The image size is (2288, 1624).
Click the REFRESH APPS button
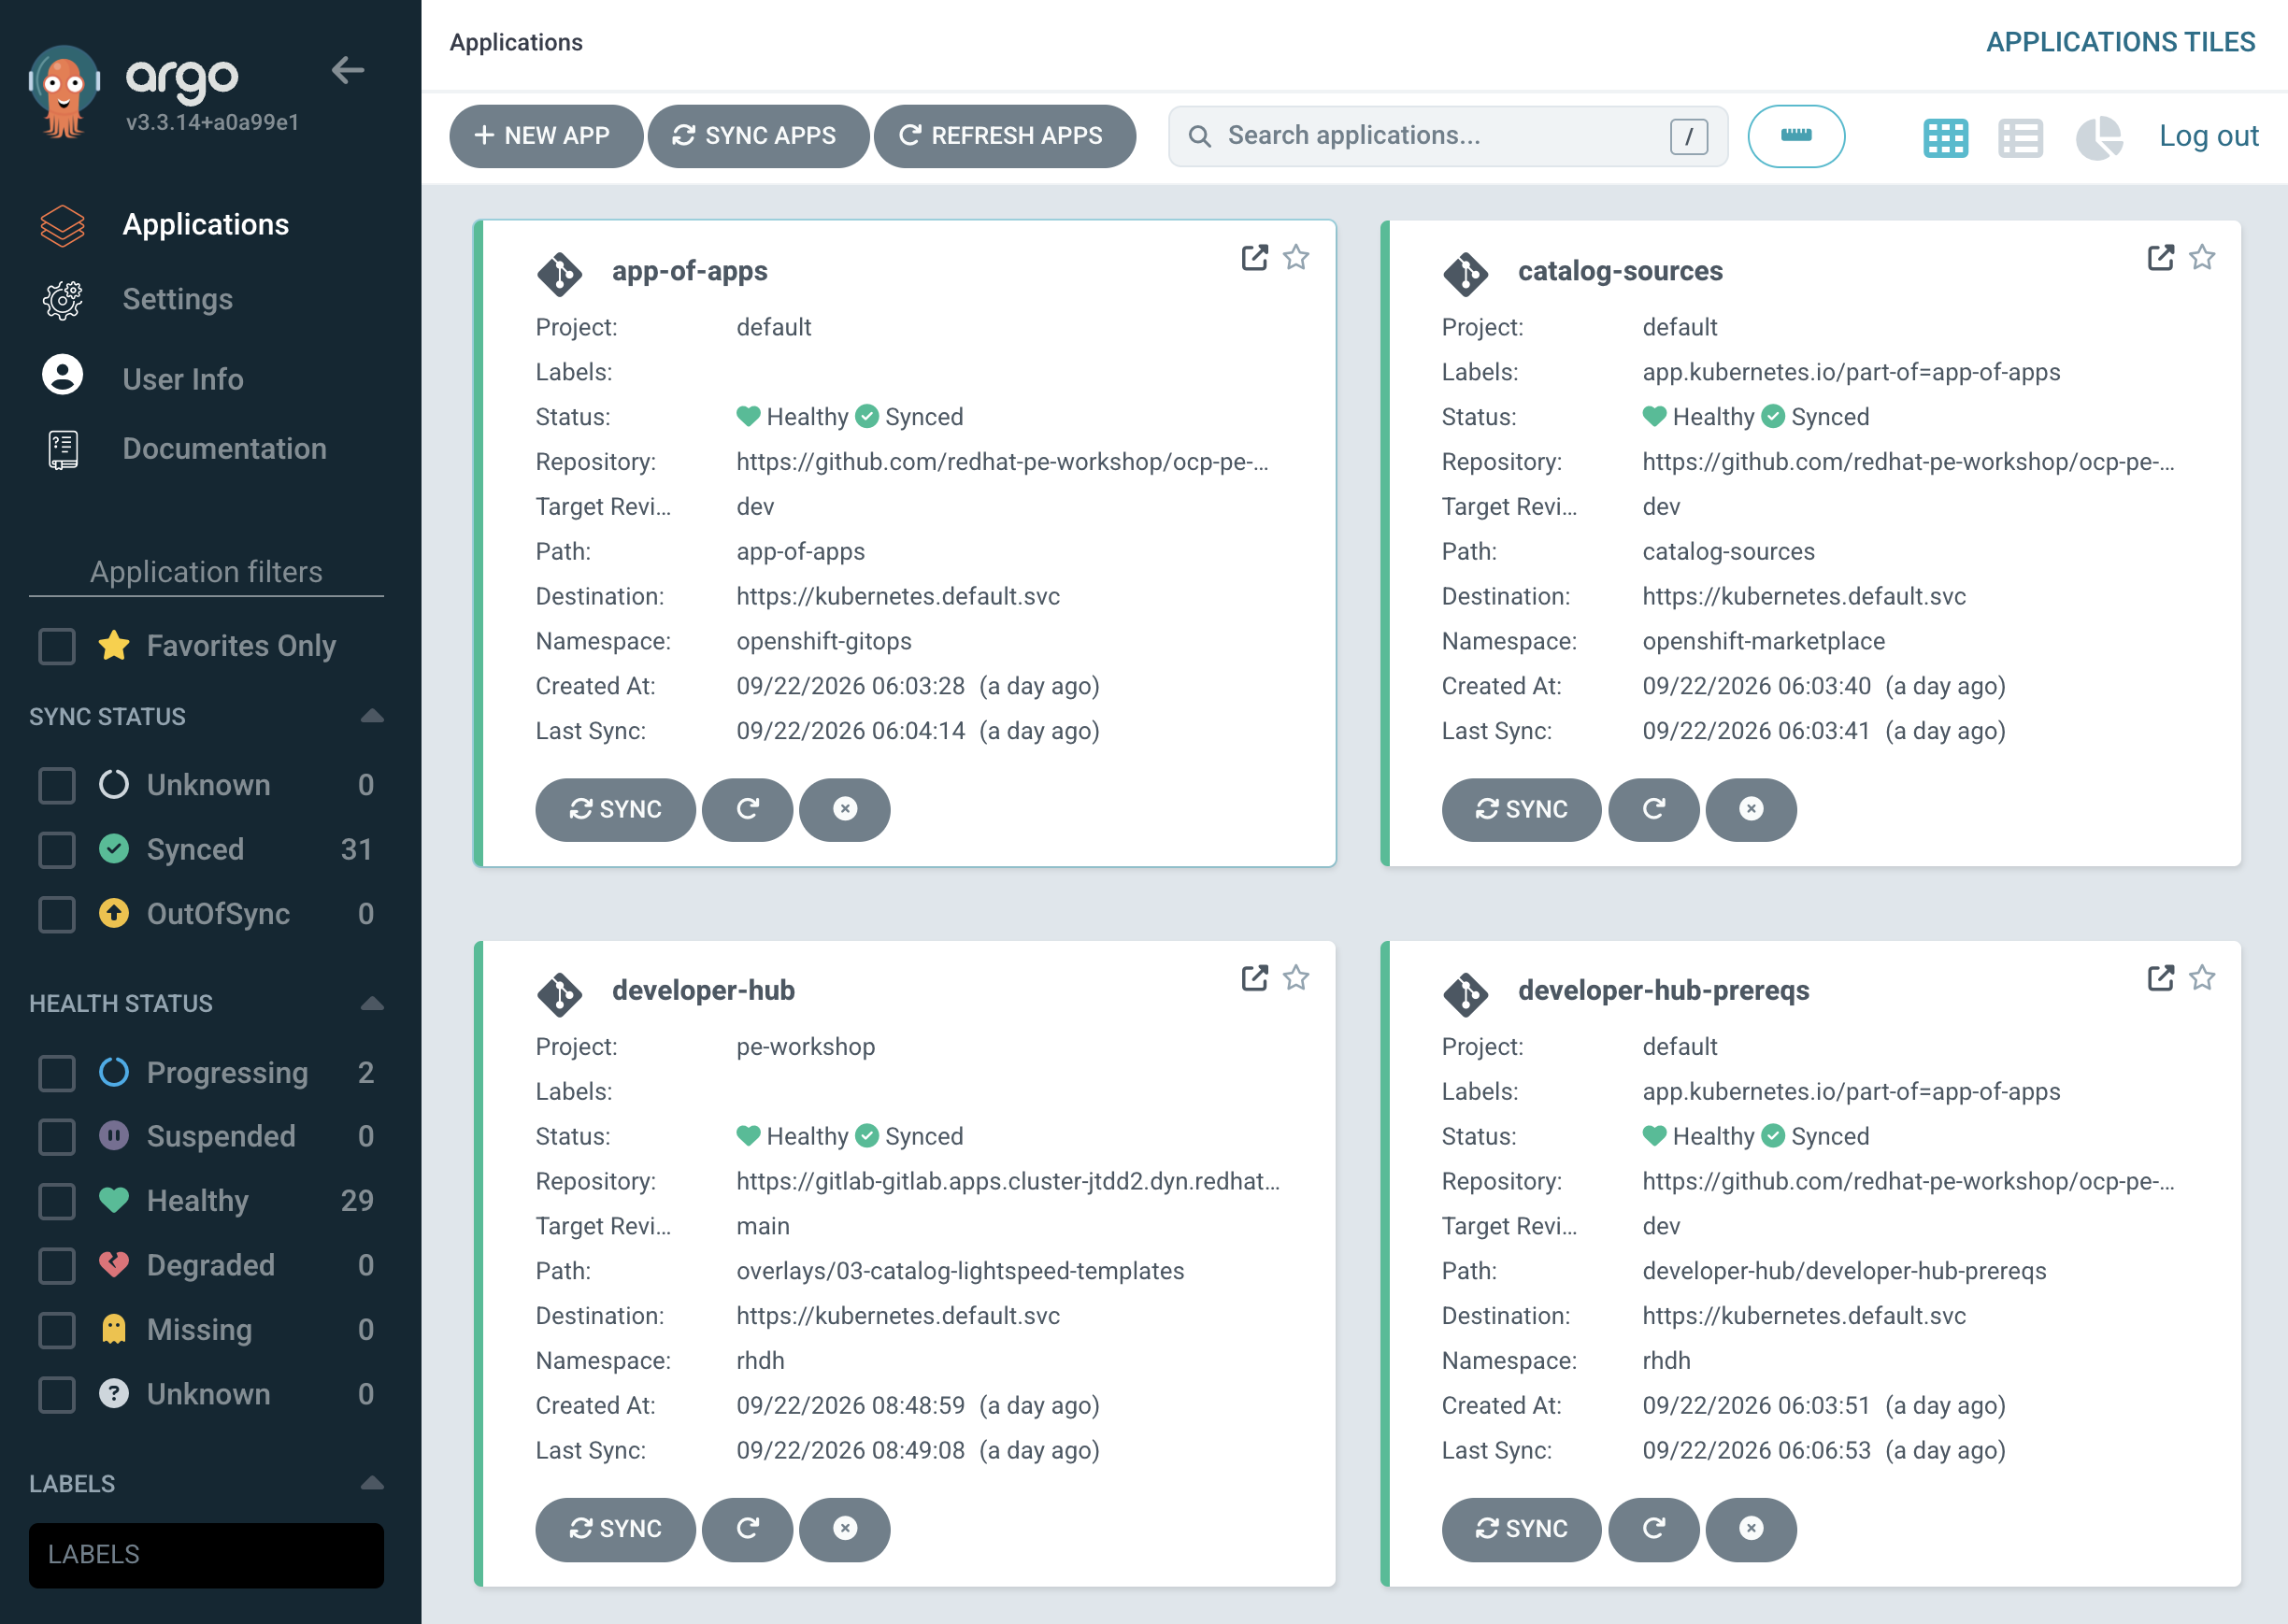1004,136
